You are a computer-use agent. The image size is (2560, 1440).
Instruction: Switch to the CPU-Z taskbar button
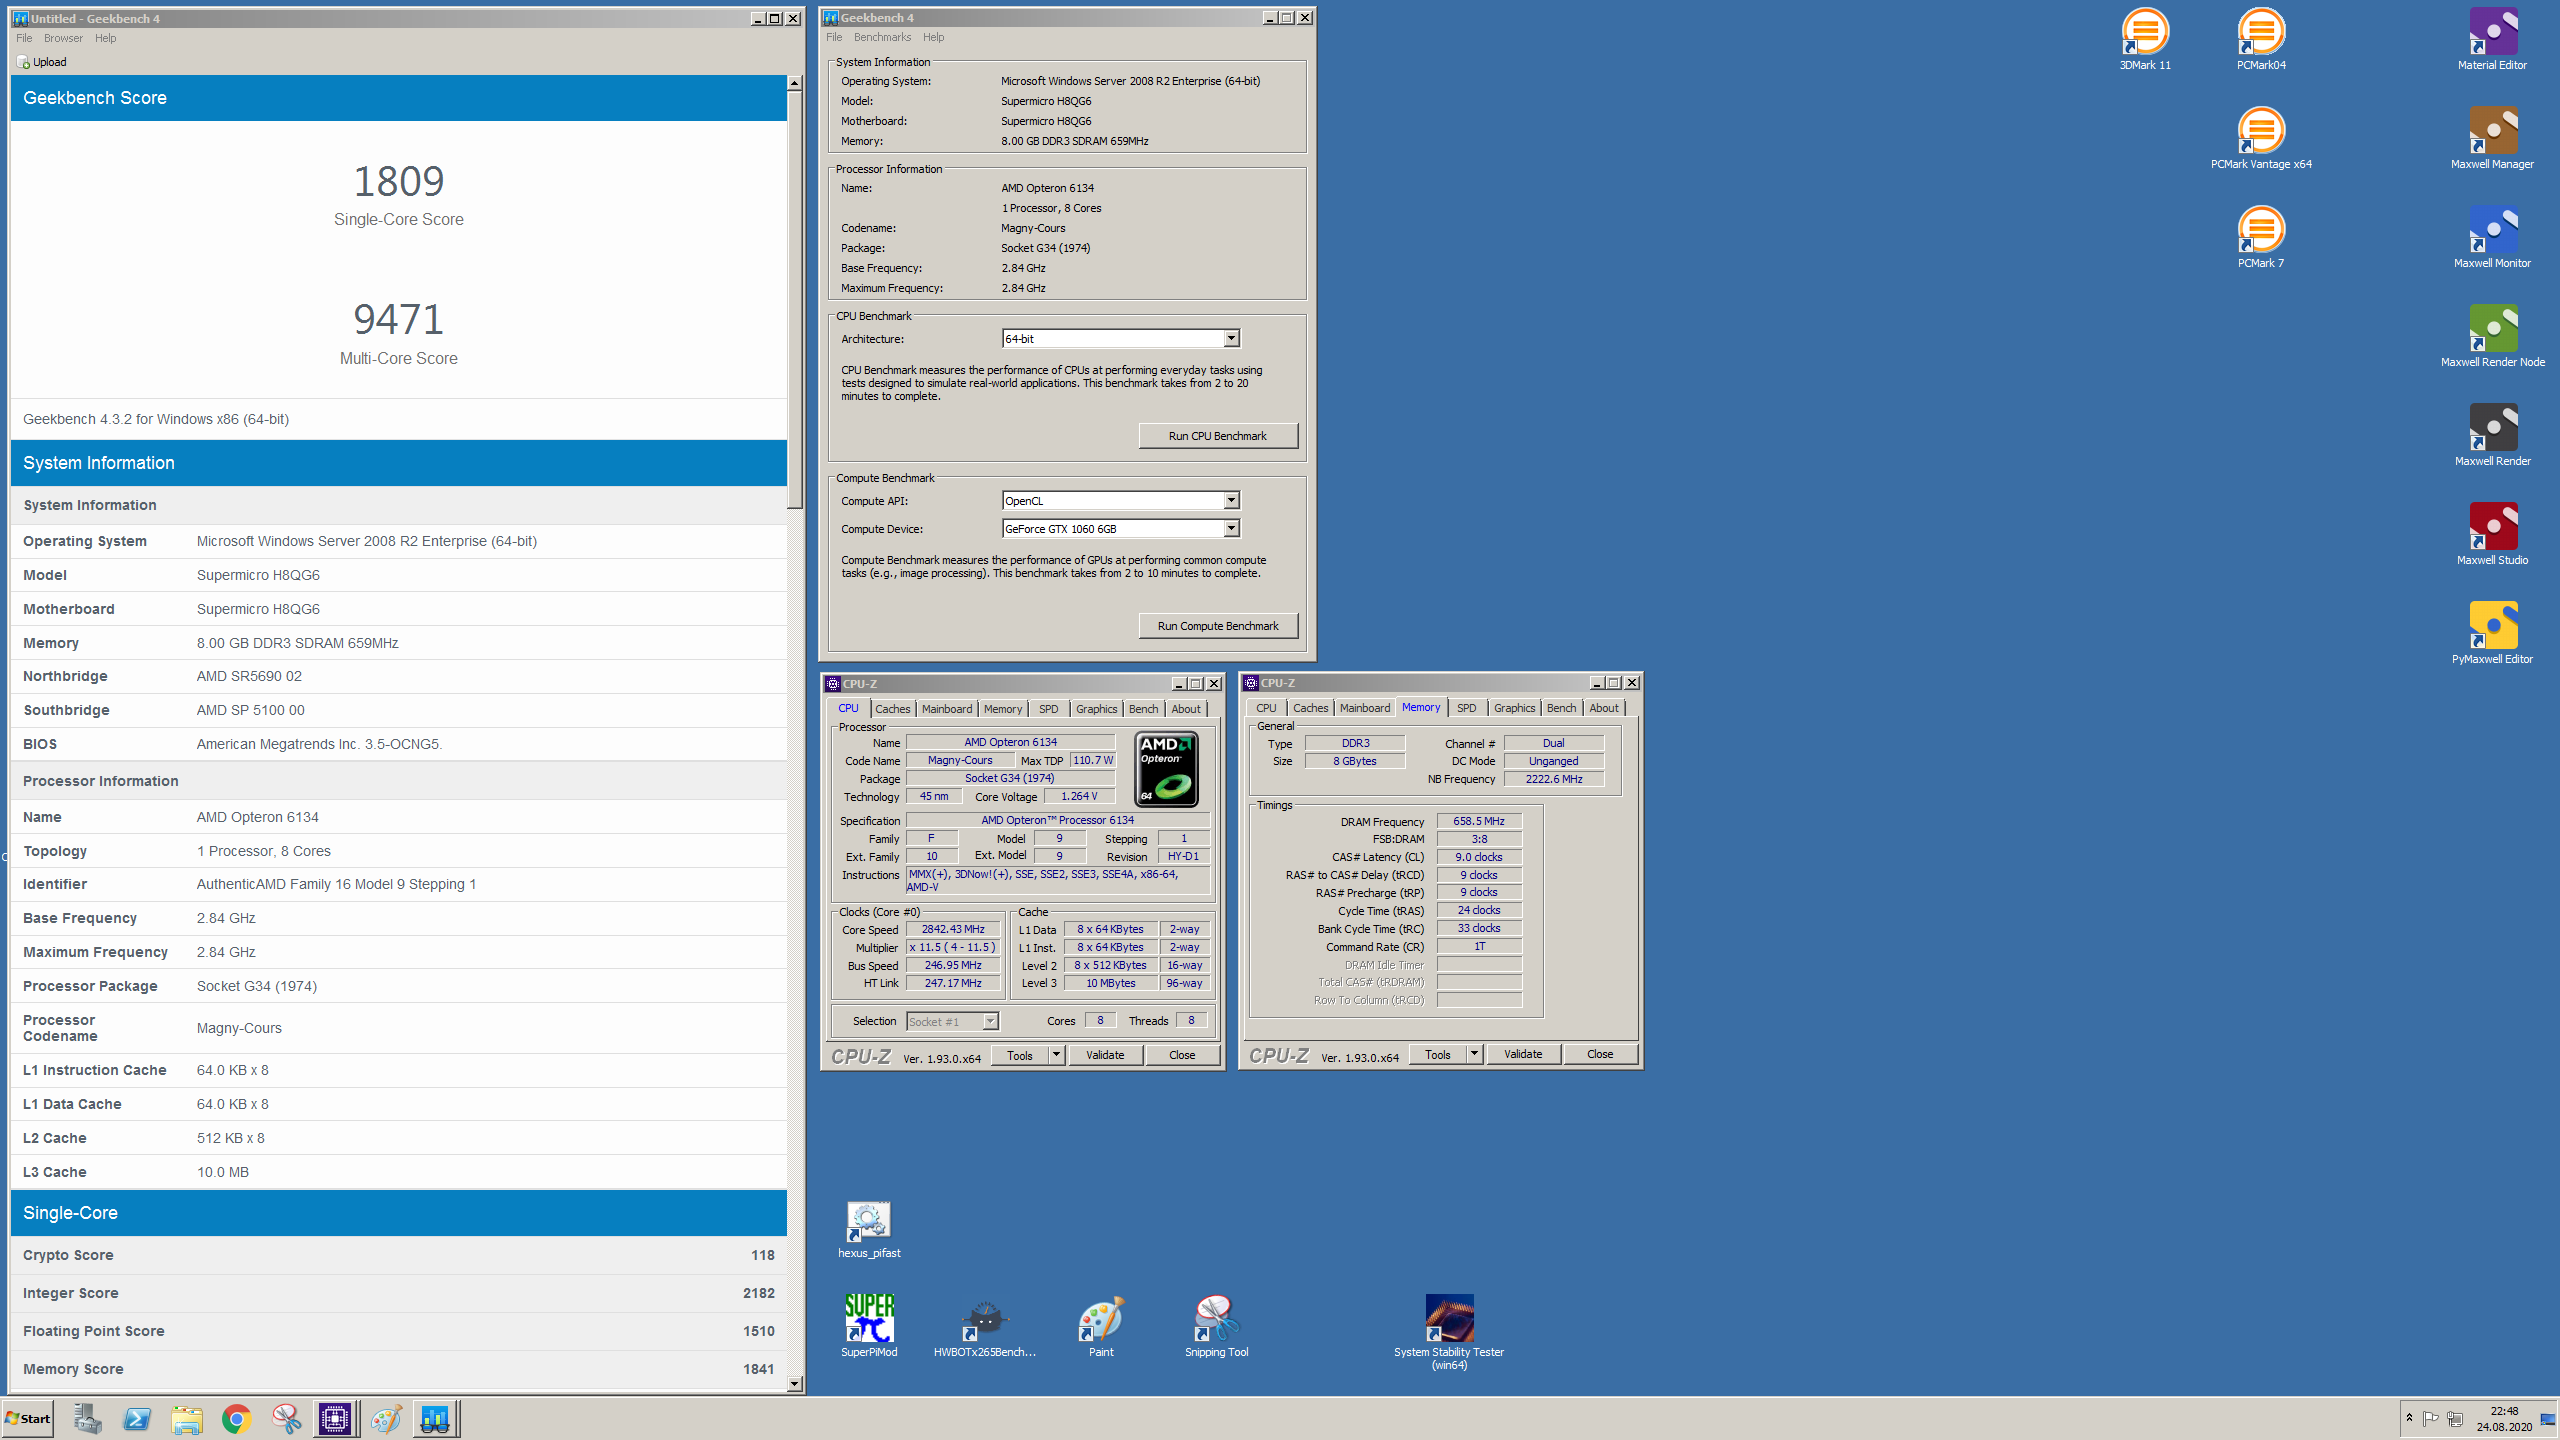tap(335, 1419)
